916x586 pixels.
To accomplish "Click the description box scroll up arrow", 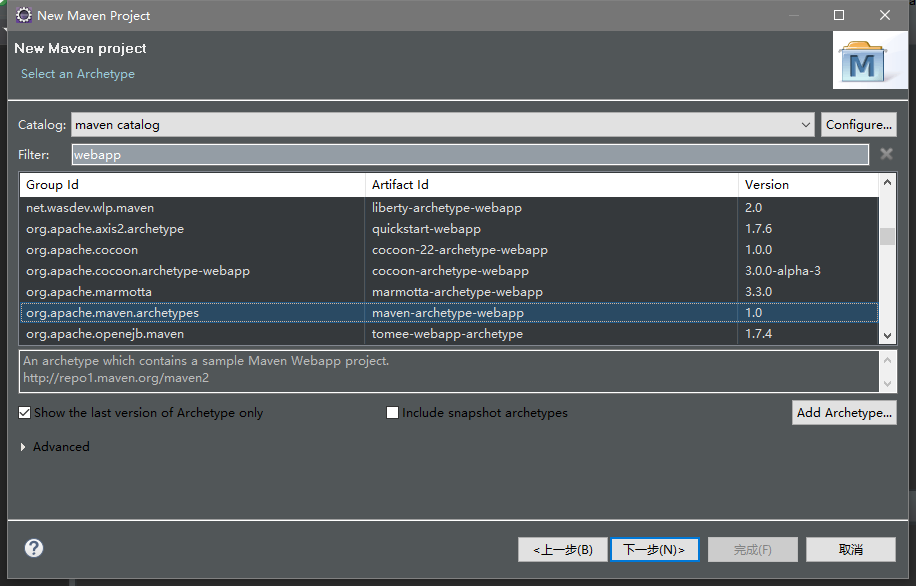I will [x=887, y=360].
